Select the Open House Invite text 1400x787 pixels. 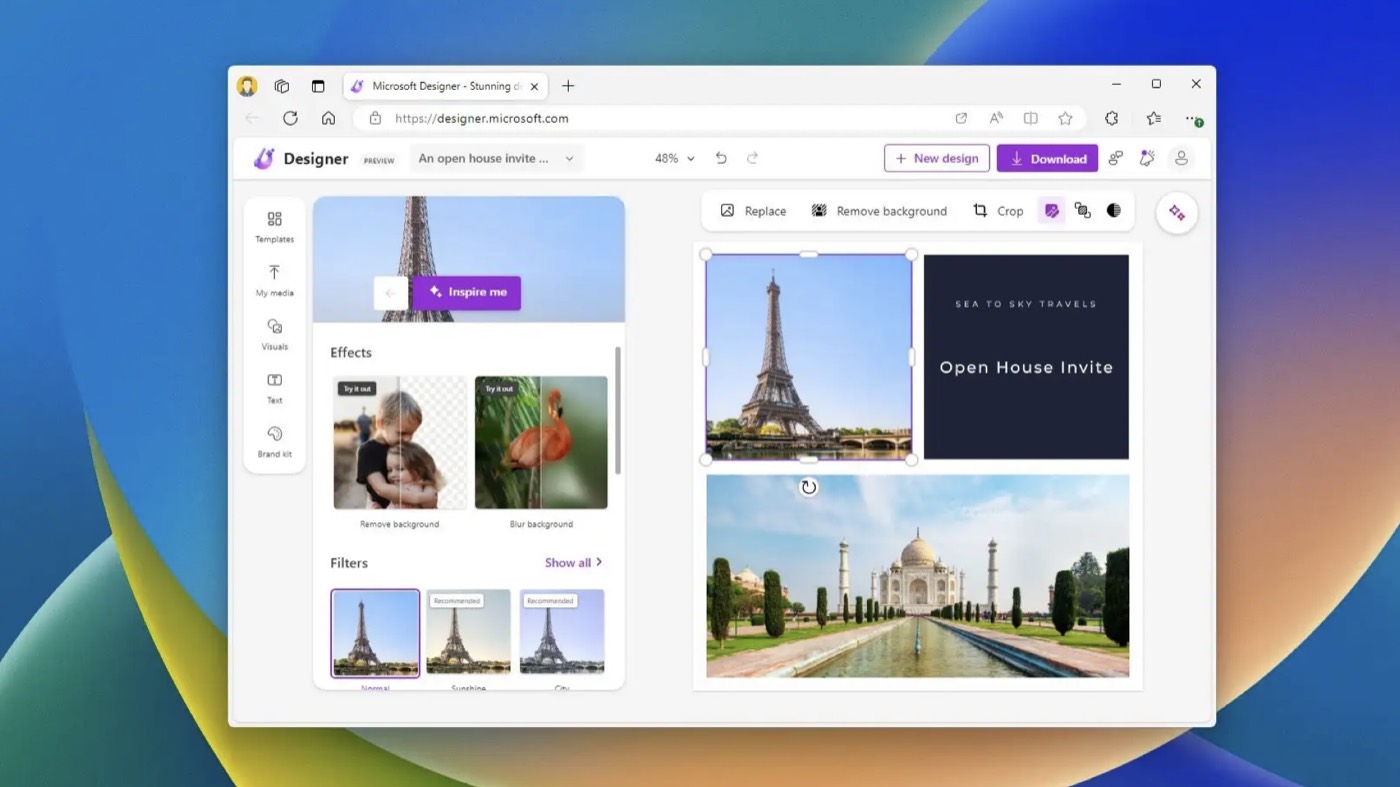pyautogui.click(x=1026, y=367)
